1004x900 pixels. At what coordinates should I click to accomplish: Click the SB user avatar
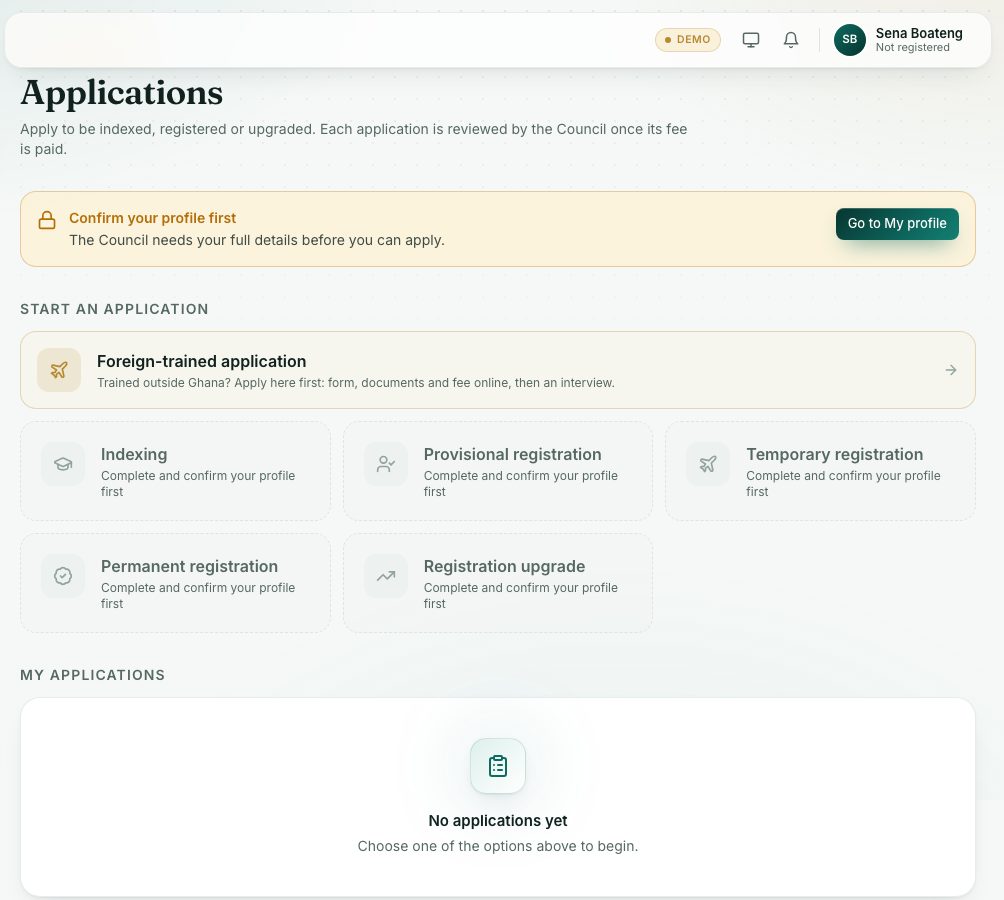tap(849, 40)
